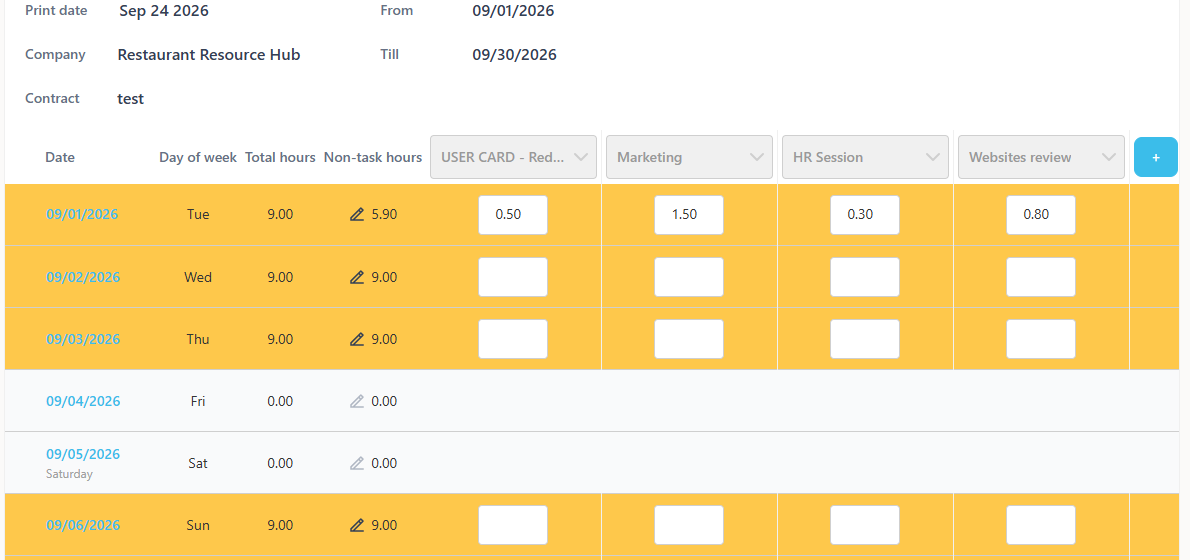Screen dimensions: 1190x560
Task: Click the contract value test
Action: point(131,99)
